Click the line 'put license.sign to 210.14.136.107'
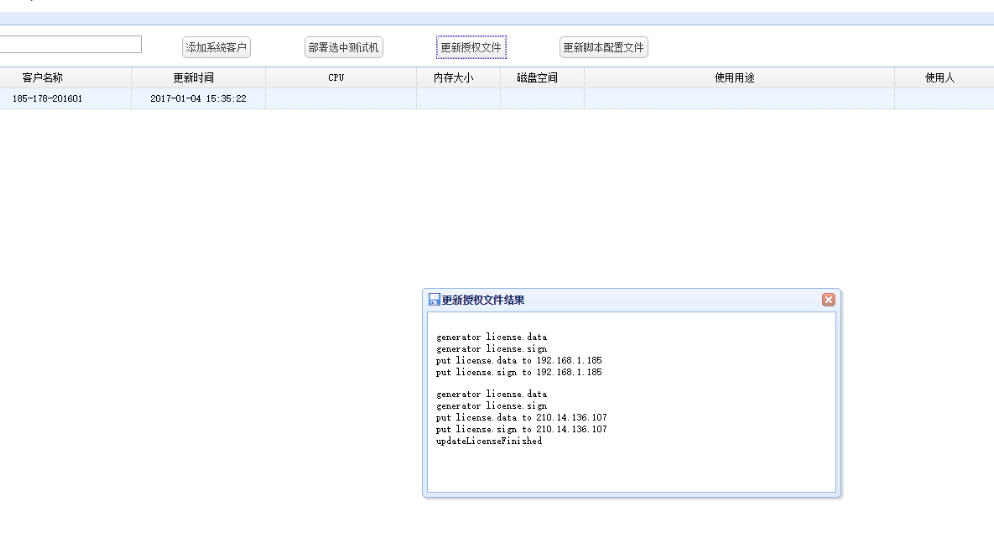This screenshot has width=994, height=538. [521, 430]
